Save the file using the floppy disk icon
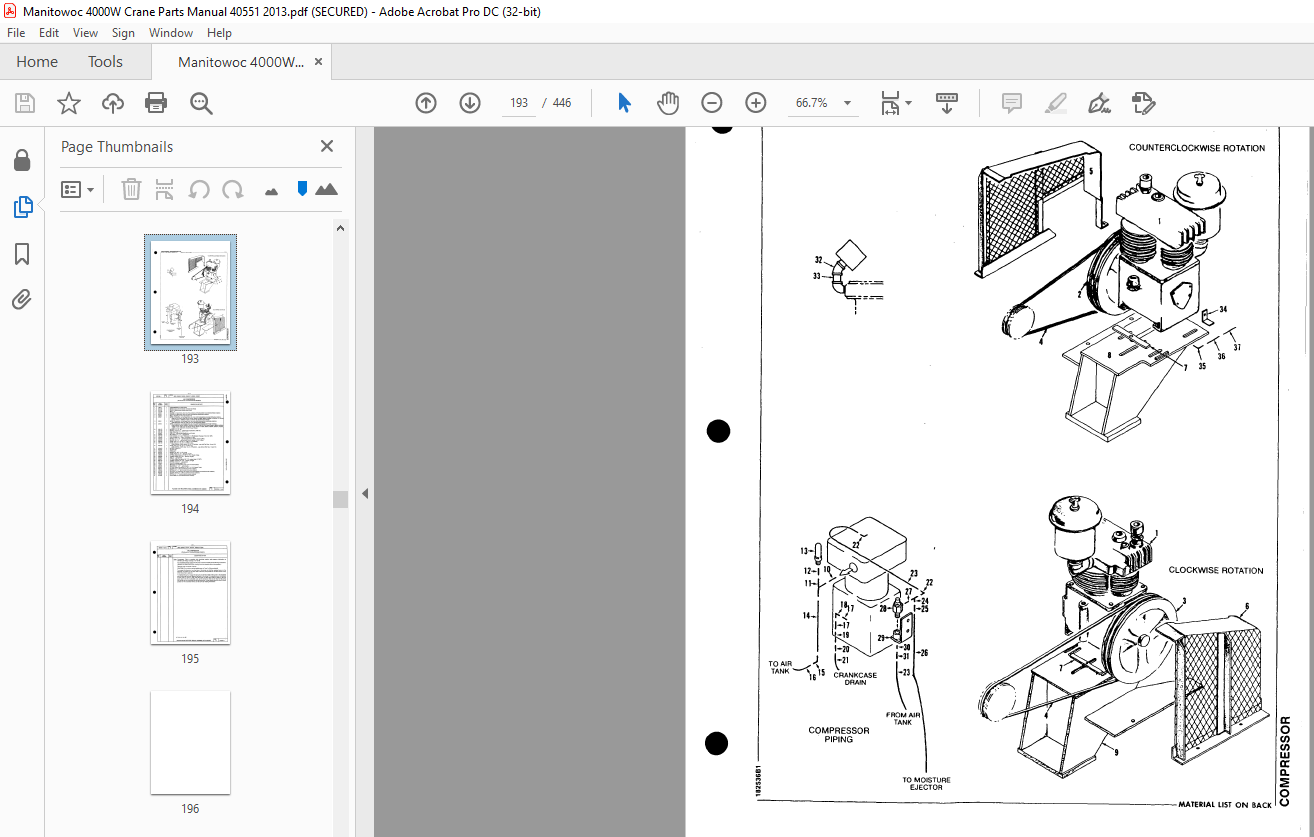This screenshot has height=837, width=1314. [x=25, y=103]
